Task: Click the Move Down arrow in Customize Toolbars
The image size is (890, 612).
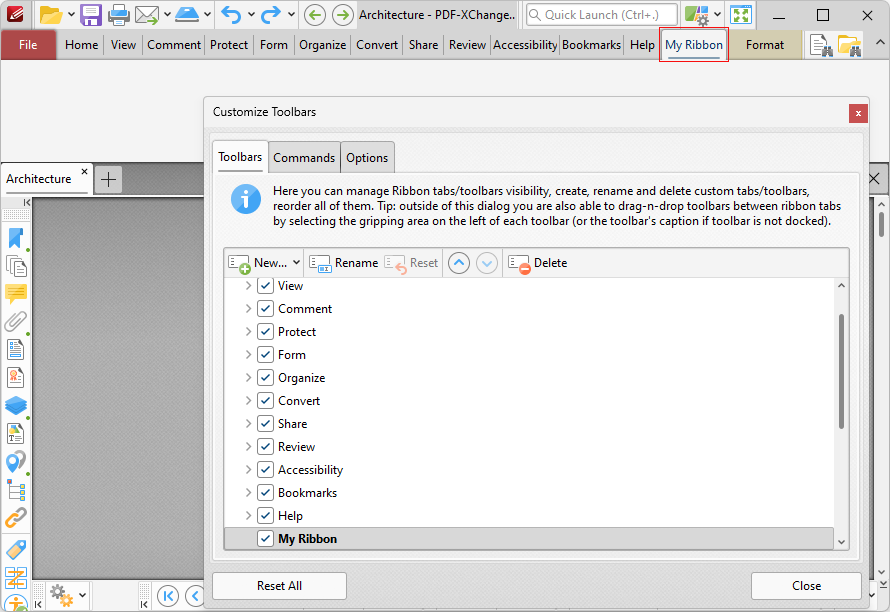Action: tap(486, 263)
